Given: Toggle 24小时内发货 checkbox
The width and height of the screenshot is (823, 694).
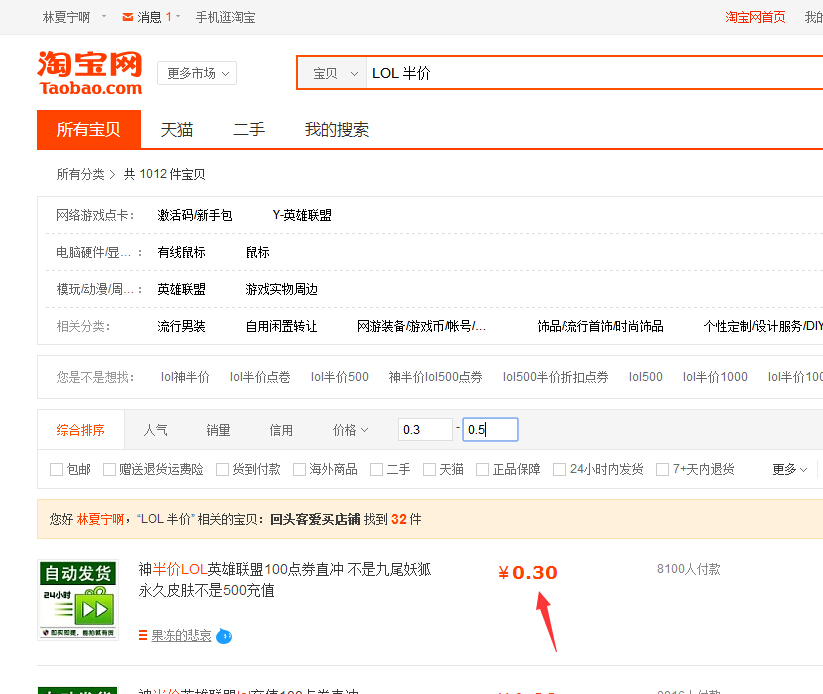Looking at the screenshot, I should click(x=560, y=469).
